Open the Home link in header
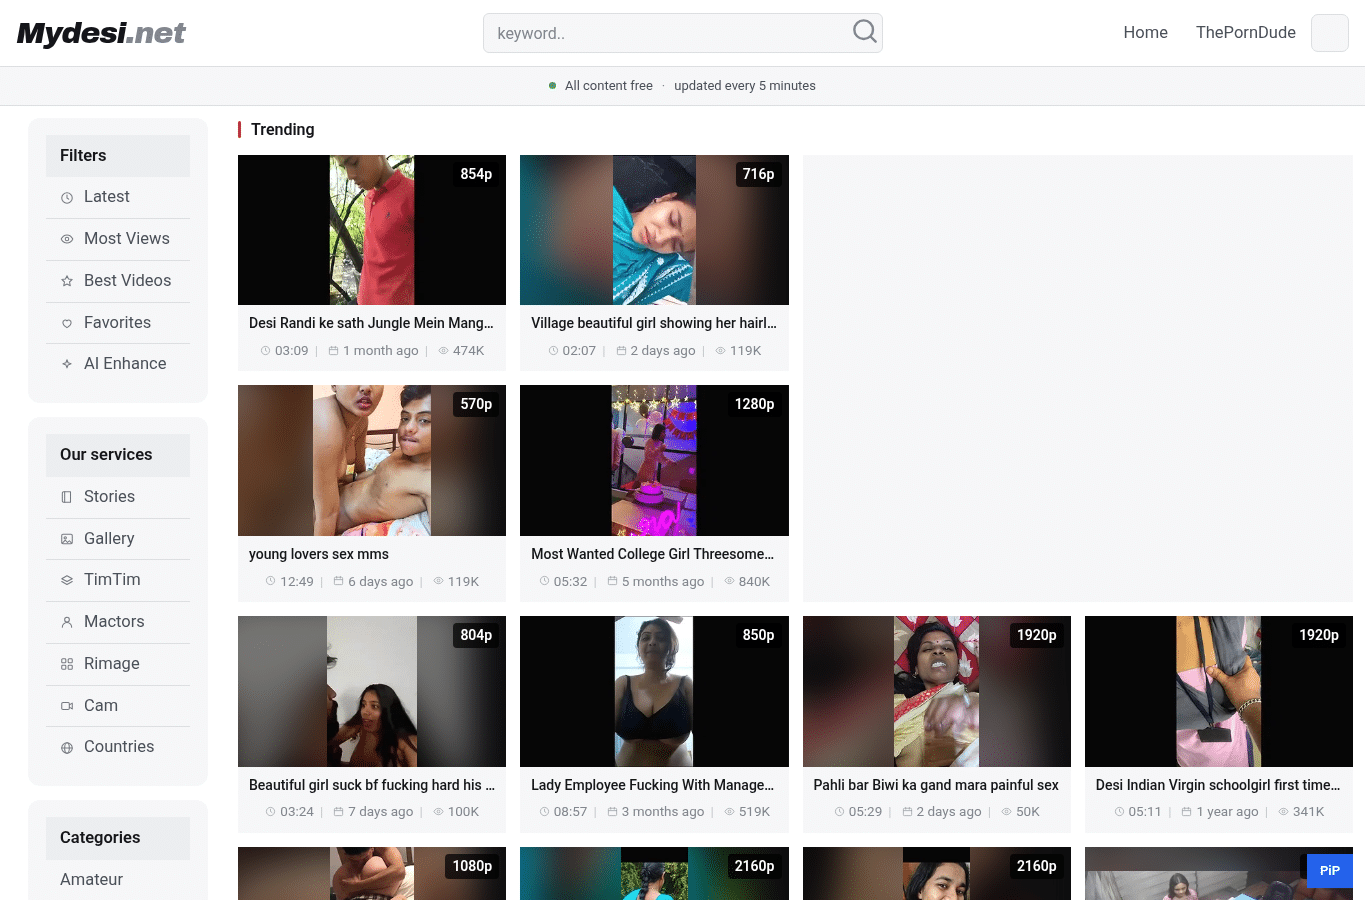Screen dimensions: 1365x900 click(x=1145, y=32)
